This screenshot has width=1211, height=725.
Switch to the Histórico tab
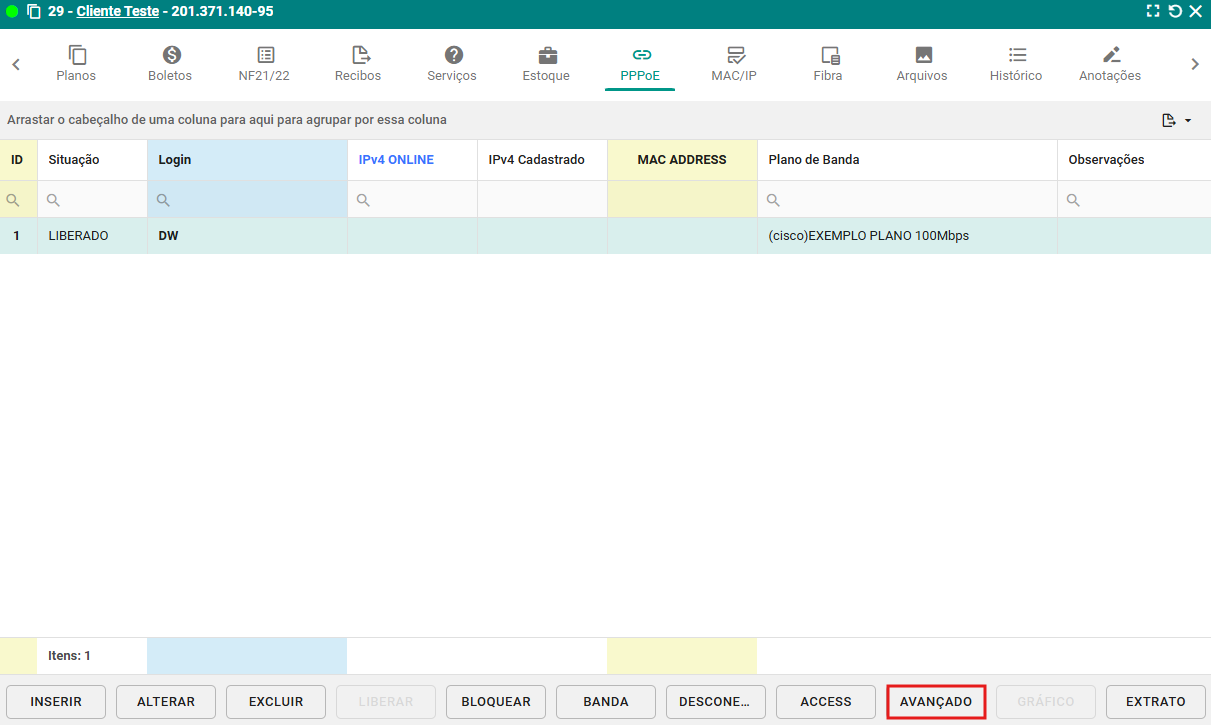1016,64
